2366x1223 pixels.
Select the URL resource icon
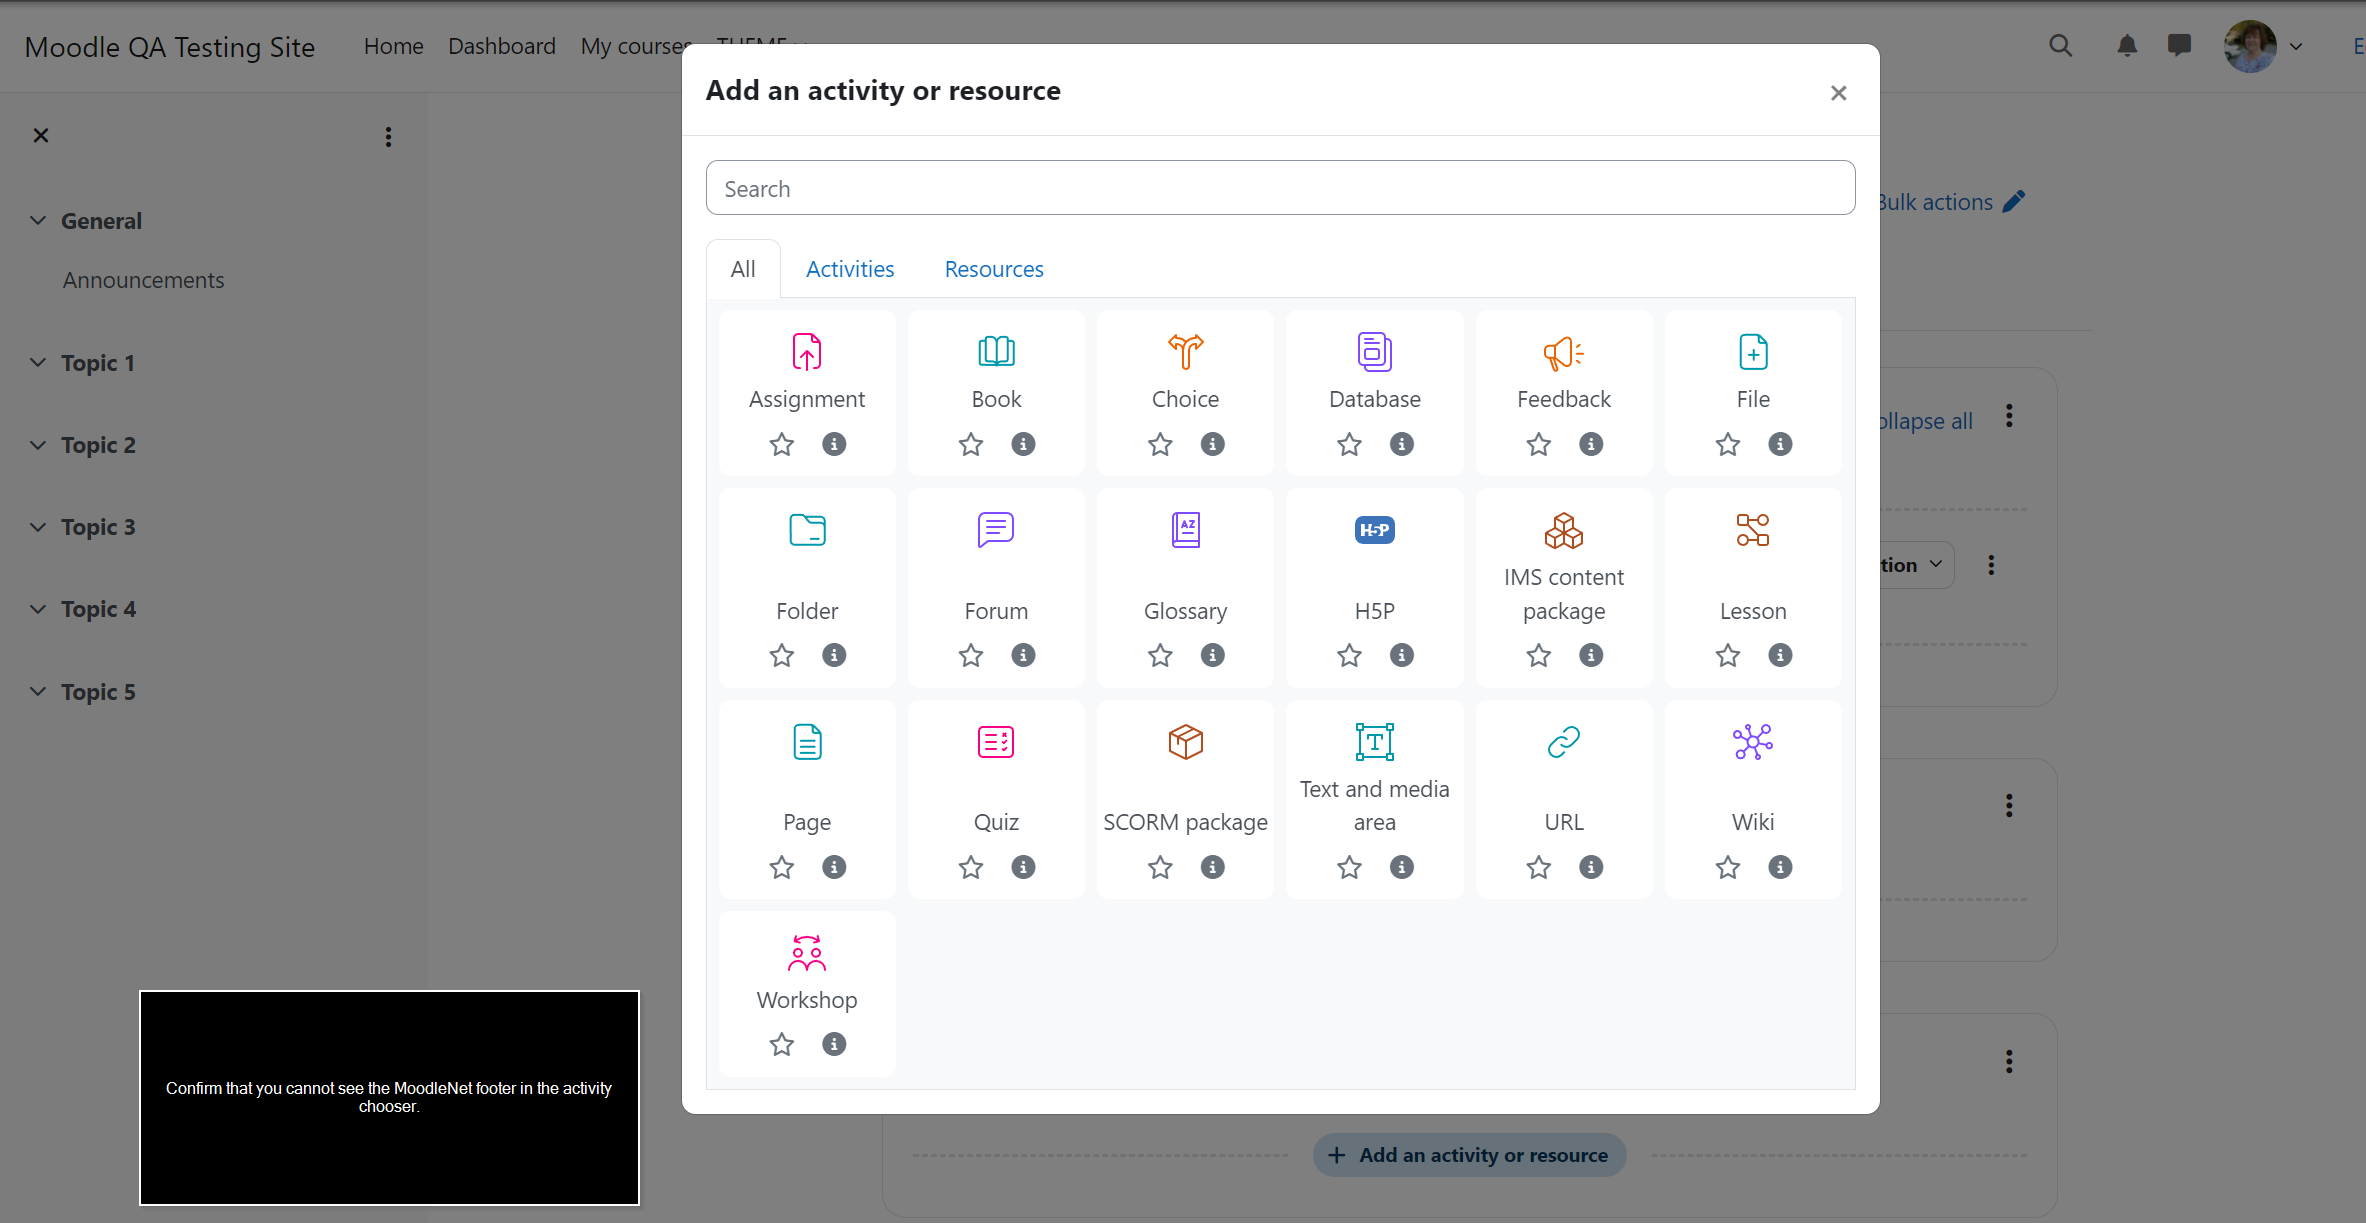point(1563,742)
